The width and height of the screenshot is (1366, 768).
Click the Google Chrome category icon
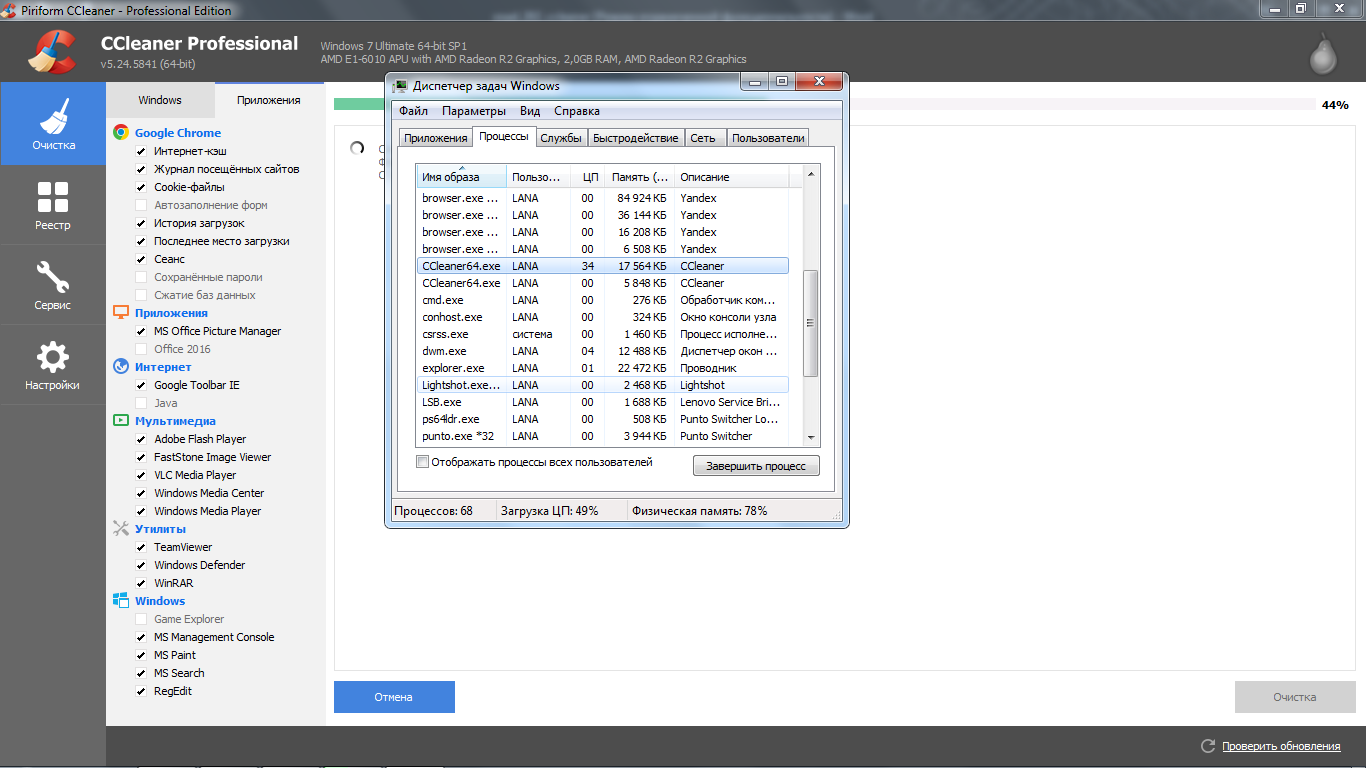coord(120,133)
